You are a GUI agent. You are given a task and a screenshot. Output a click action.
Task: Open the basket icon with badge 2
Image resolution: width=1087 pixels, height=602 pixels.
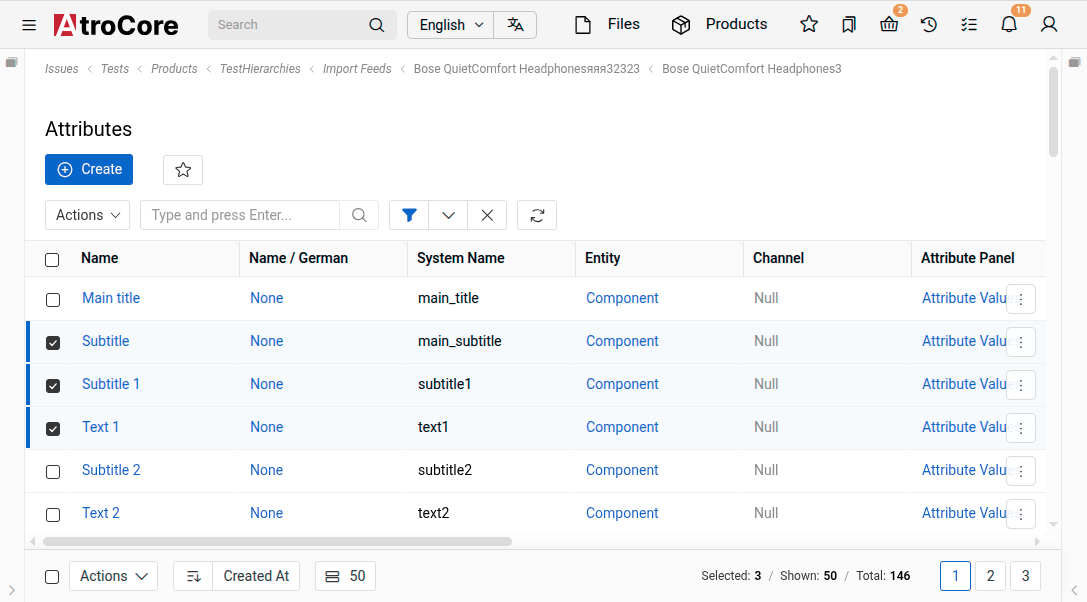pos(889,25)
